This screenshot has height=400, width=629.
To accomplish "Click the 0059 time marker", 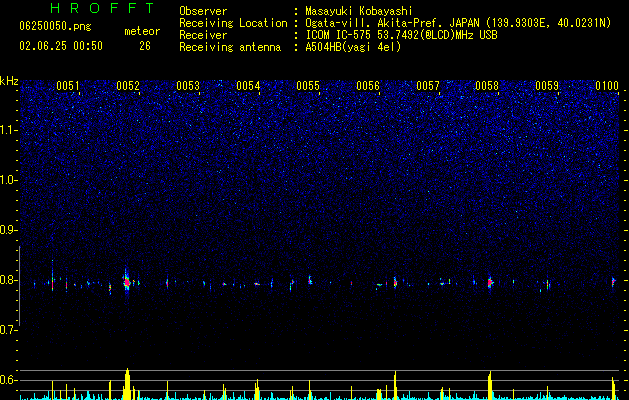I will tap(547, 86).
